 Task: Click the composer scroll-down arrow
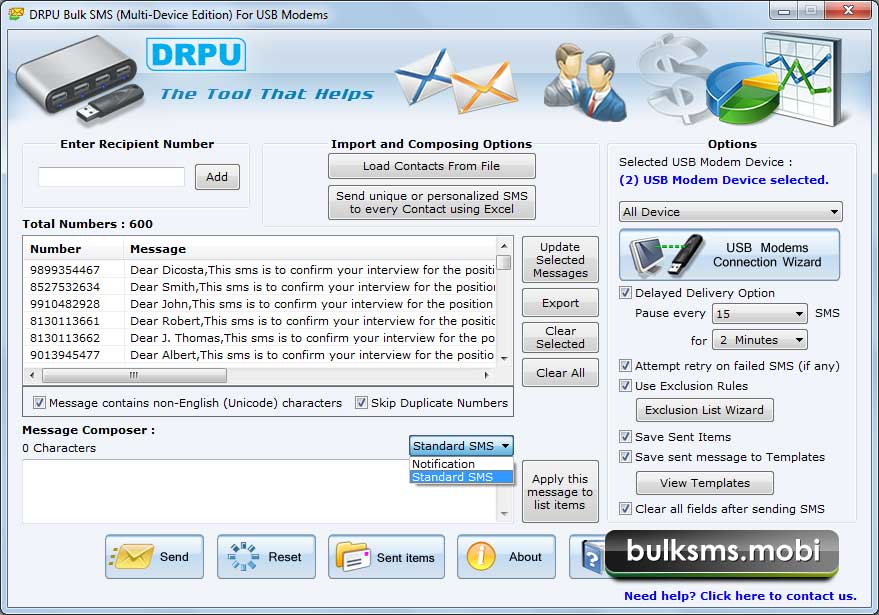(x=504, y=514)
